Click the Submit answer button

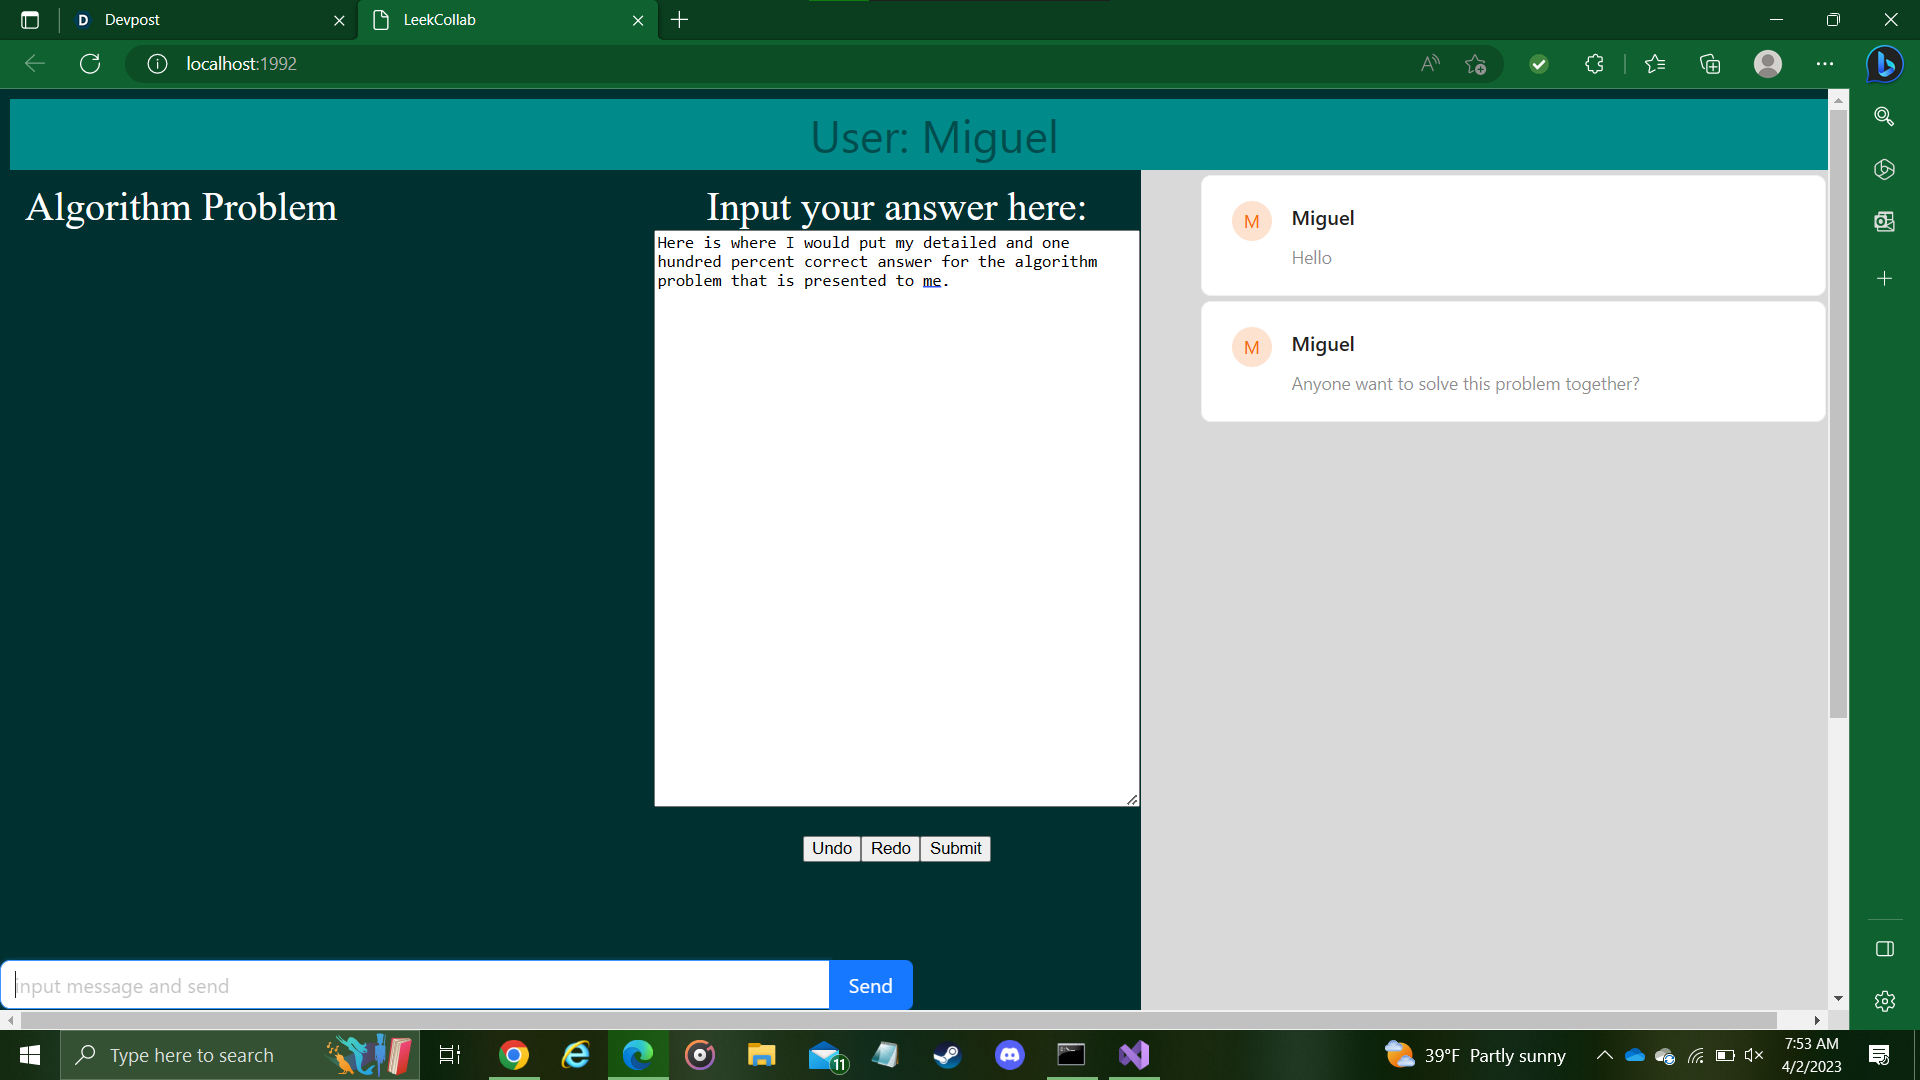[955, 848]
